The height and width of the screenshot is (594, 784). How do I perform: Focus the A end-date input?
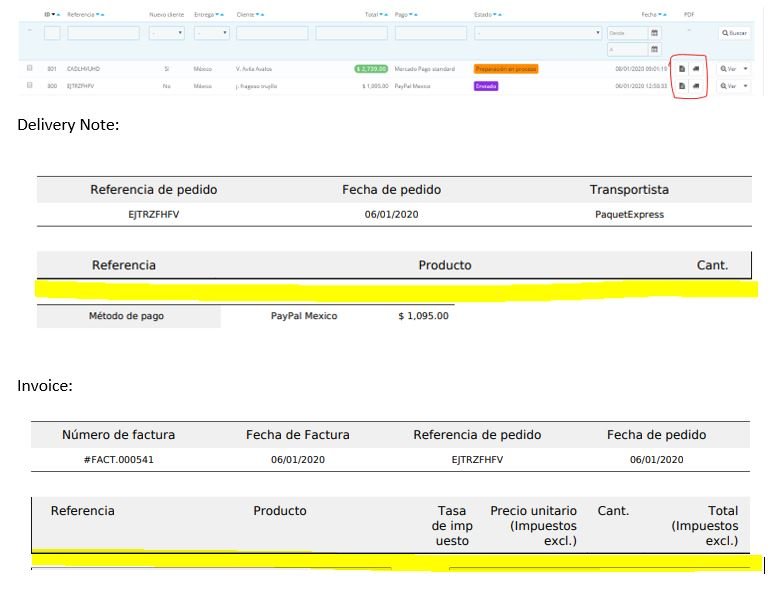[x=628, y=49]
